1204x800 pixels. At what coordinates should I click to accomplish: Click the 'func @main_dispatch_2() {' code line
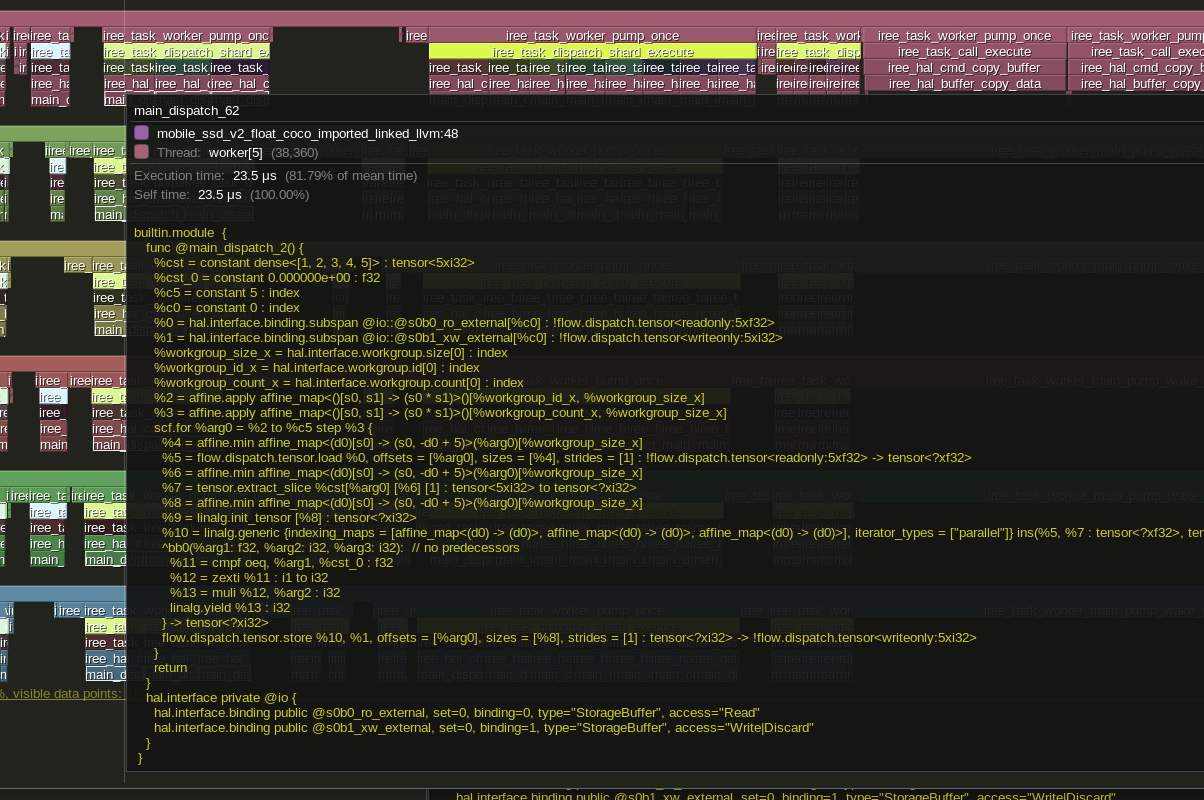click(x=224, y=247)
